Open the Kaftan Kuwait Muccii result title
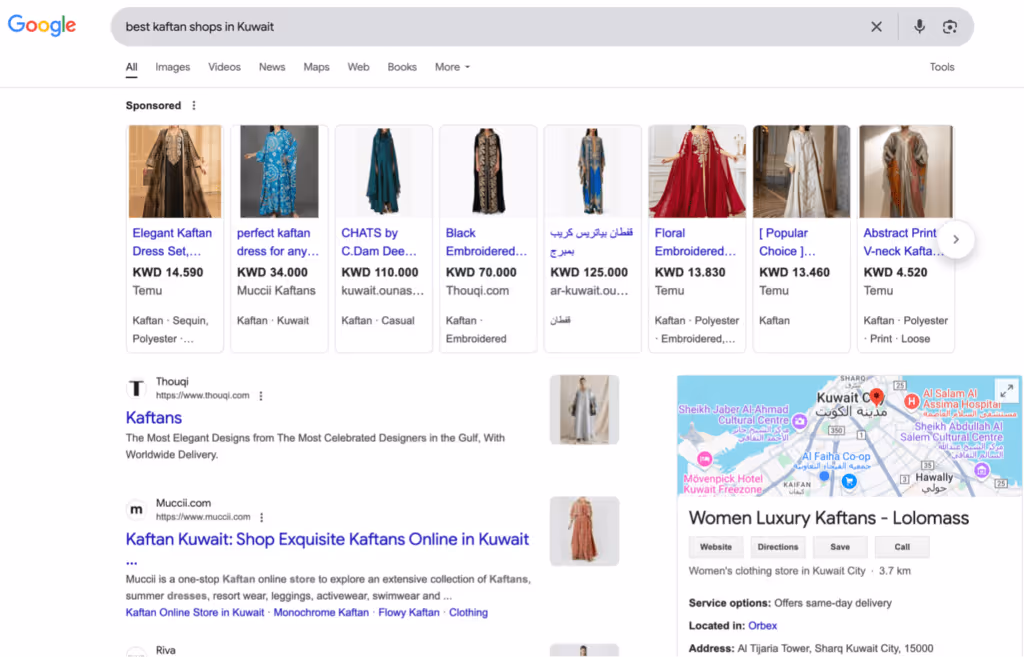Screen dimensions: 1024x658 click(x=327, y=540)
